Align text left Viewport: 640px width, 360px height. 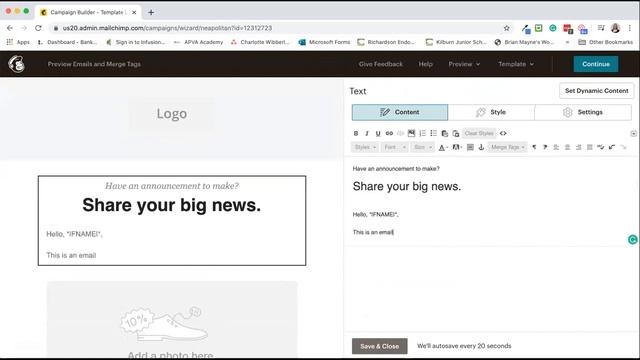[x=556, y=147]
